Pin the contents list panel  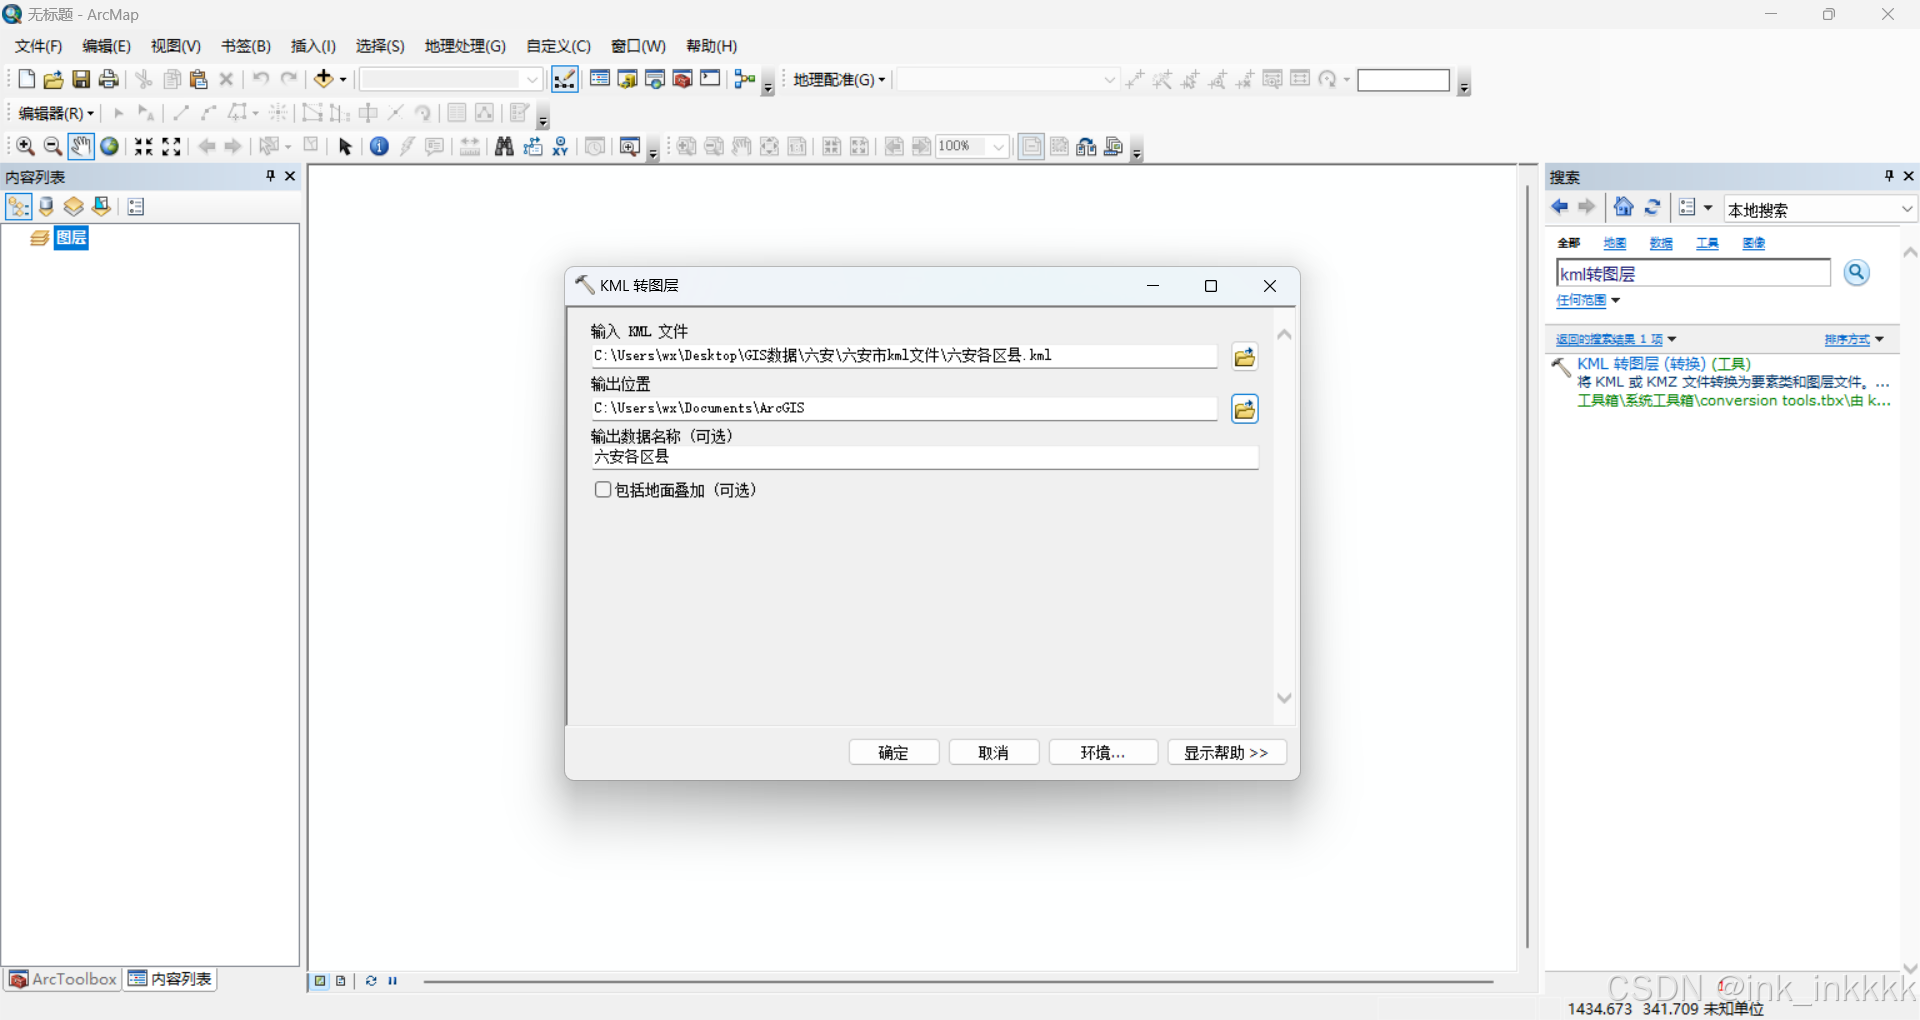(x=270, y=176)
